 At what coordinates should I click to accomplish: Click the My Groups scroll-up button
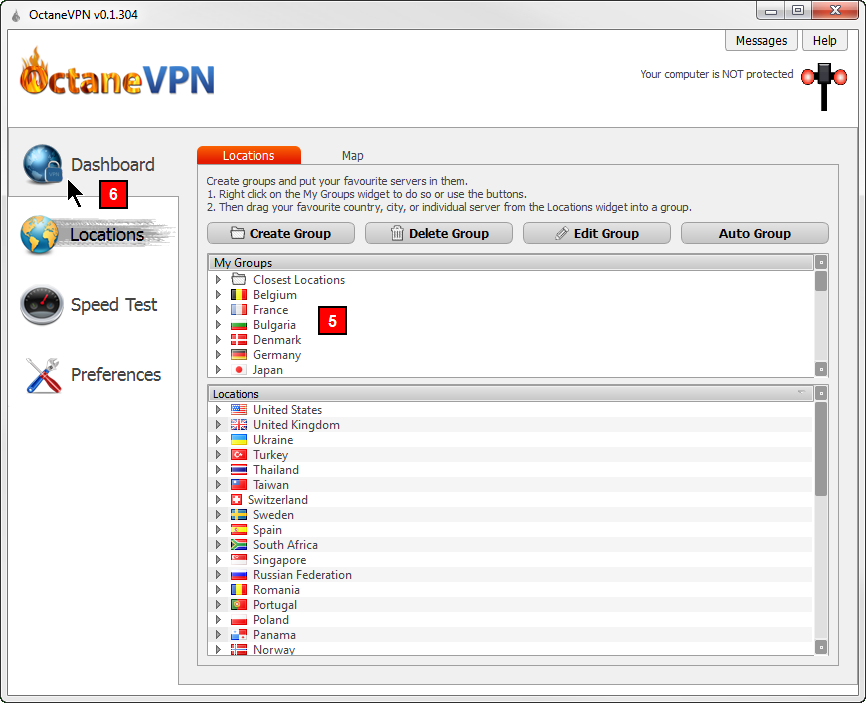pos(821,262)
